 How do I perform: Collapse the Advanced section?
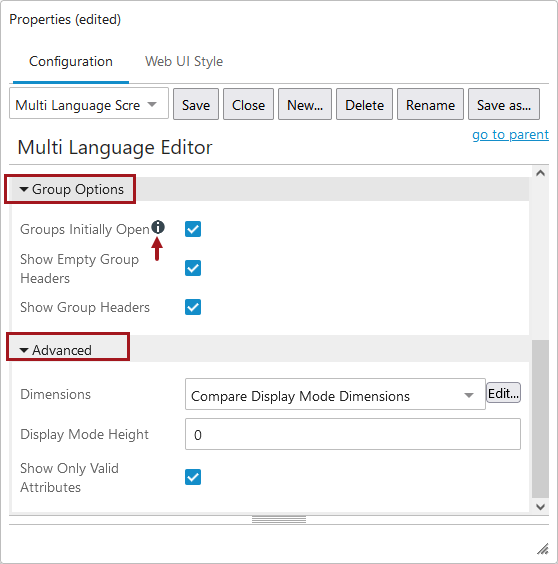55,350
